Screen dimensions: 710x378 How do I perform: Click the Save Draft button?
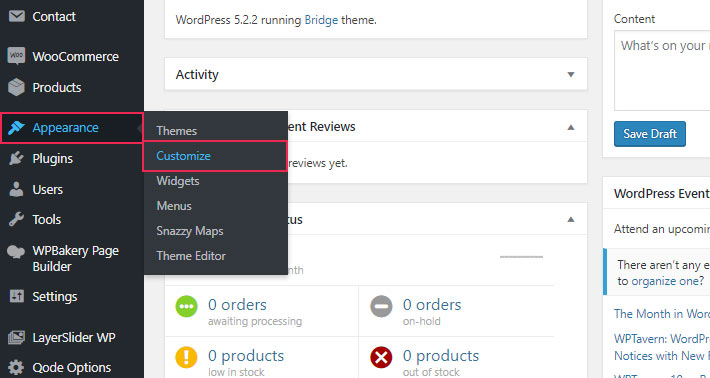pos(650,134)
